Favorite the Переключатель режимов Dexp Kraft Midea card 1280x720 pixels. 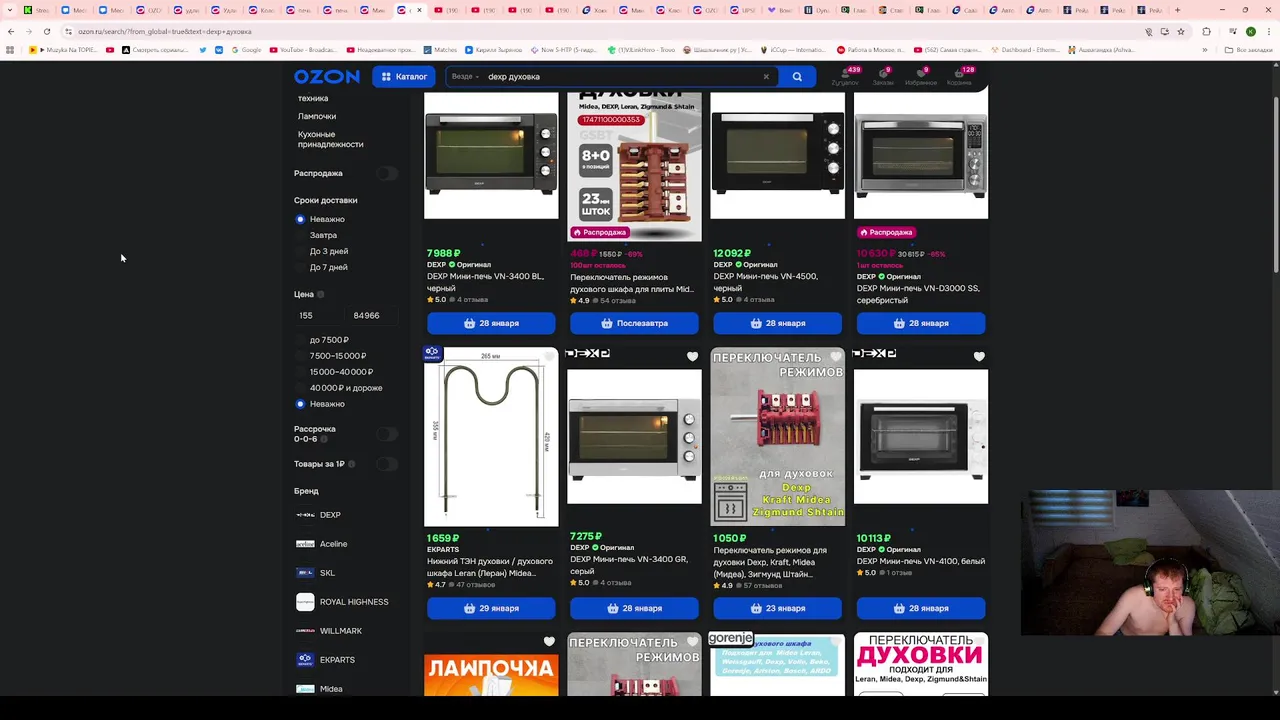pyautogui.click(x=836, y=356)
